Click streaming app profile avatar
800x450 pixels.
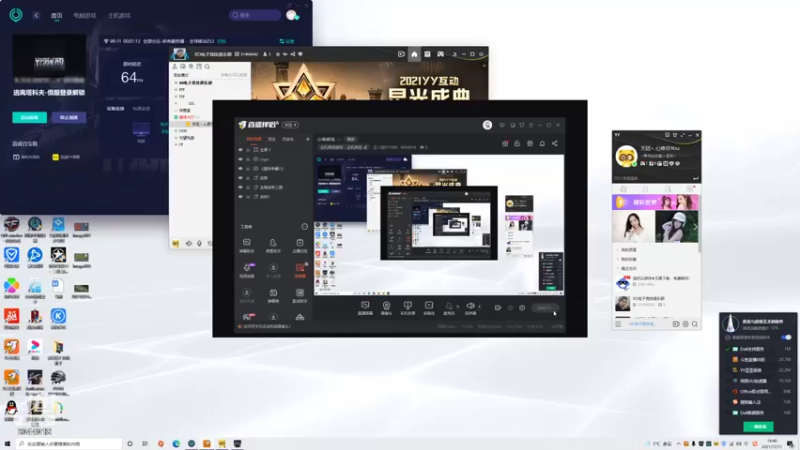(487, 125)
